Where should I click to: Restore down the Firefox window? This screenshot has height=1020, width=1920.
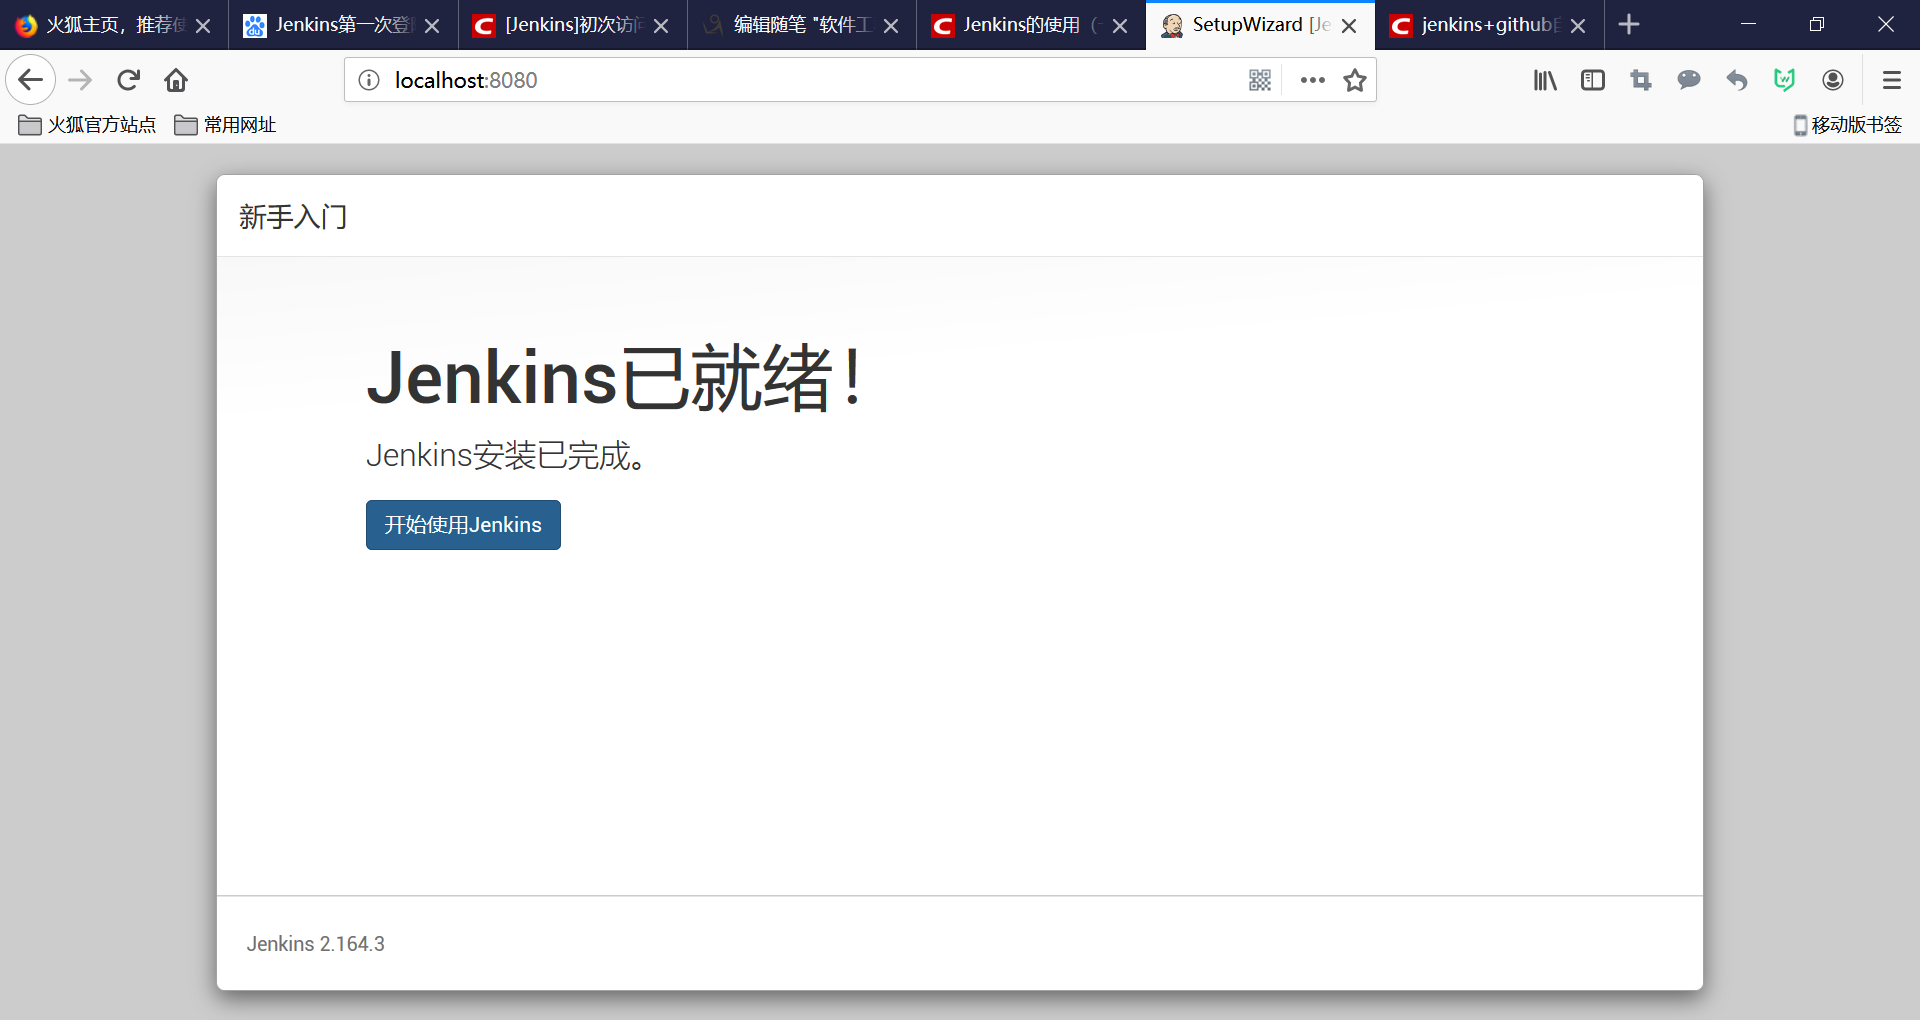point(1817,24)
